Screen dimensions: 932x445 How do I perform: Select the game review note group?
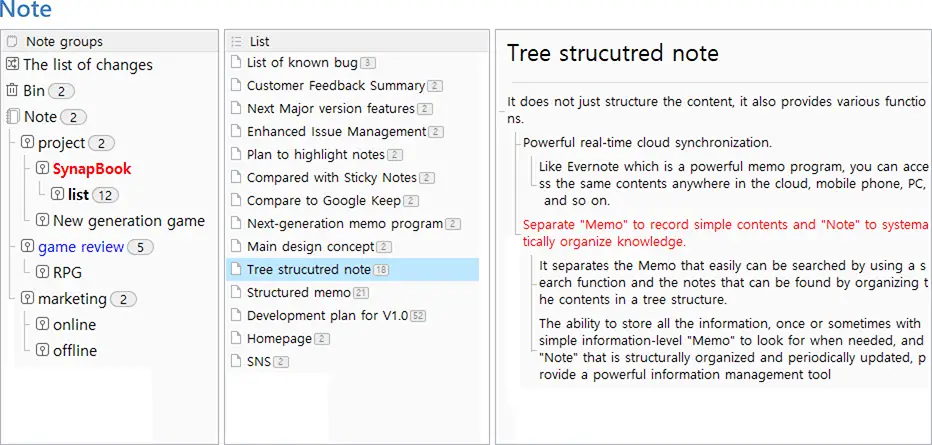click(81, 247)
